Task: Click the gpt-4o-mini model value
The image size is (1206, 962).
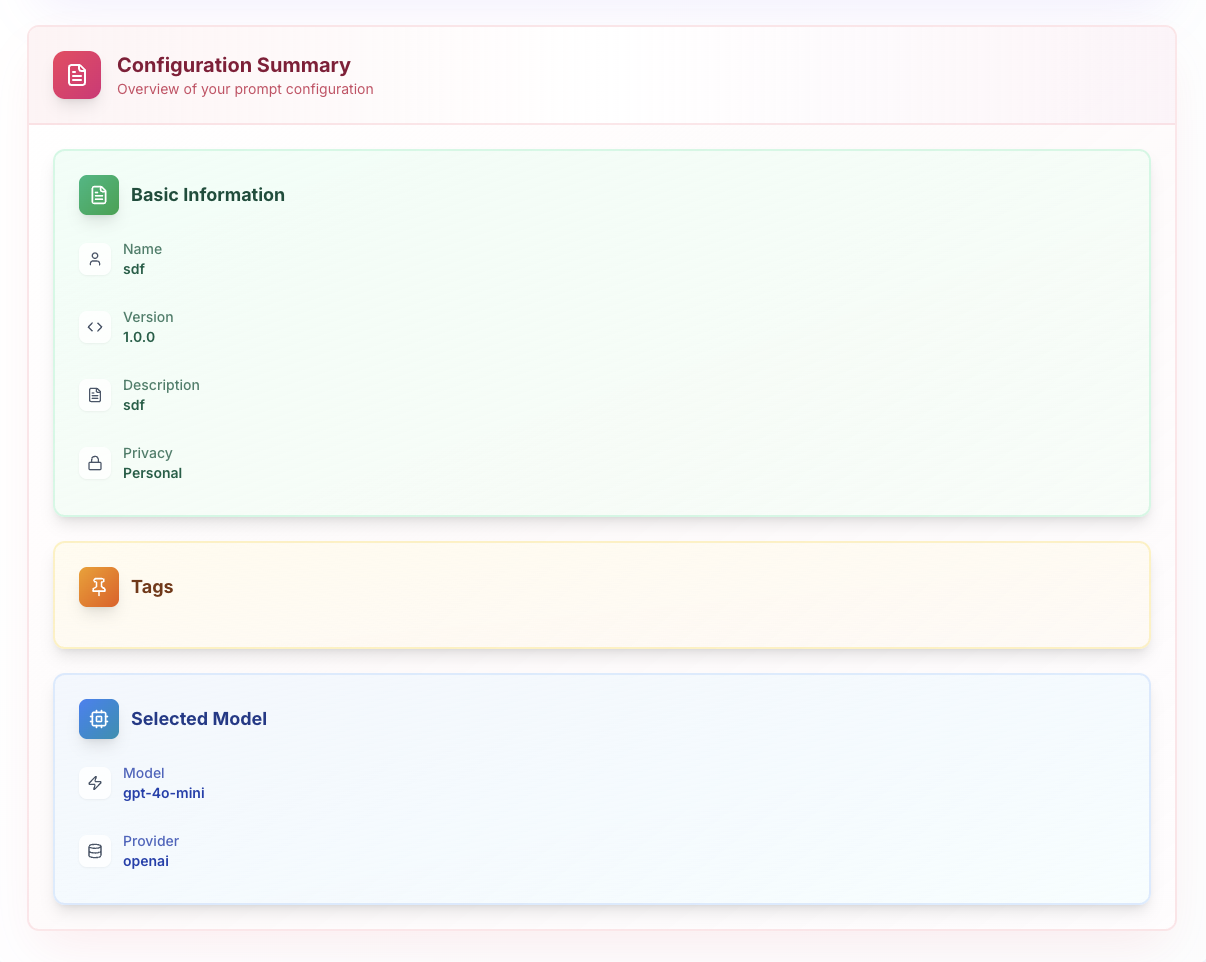Action: [164, 793]
